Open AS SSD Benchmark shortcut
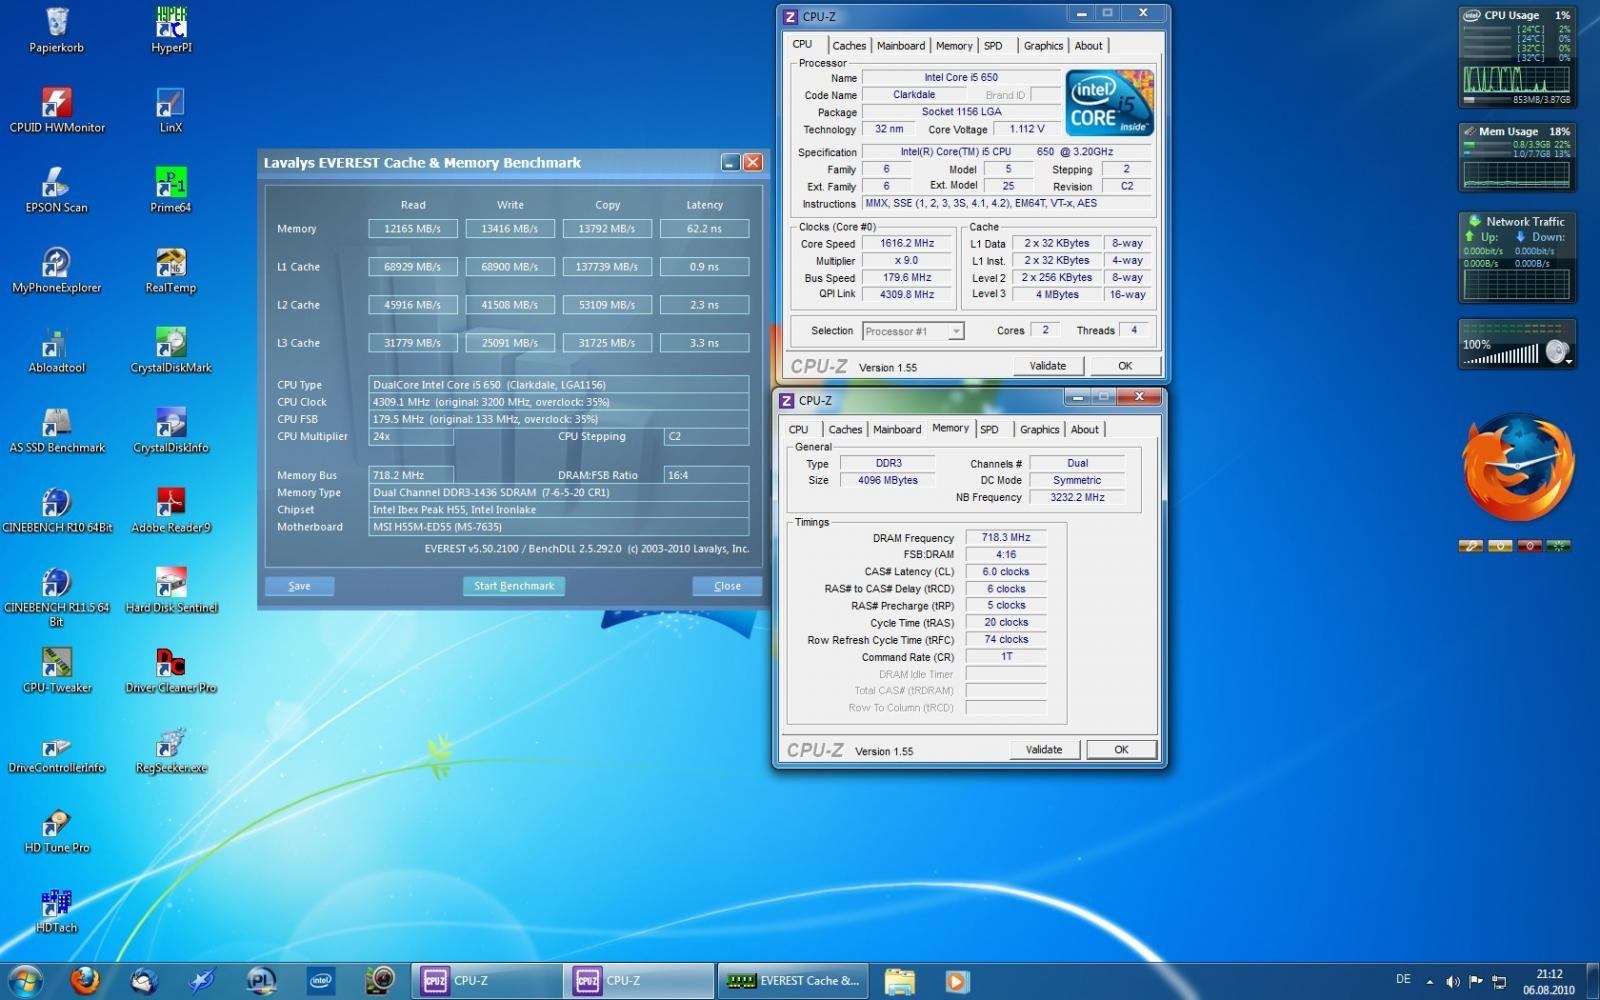Viewport: 1600px width, 1000px height. 57,430
